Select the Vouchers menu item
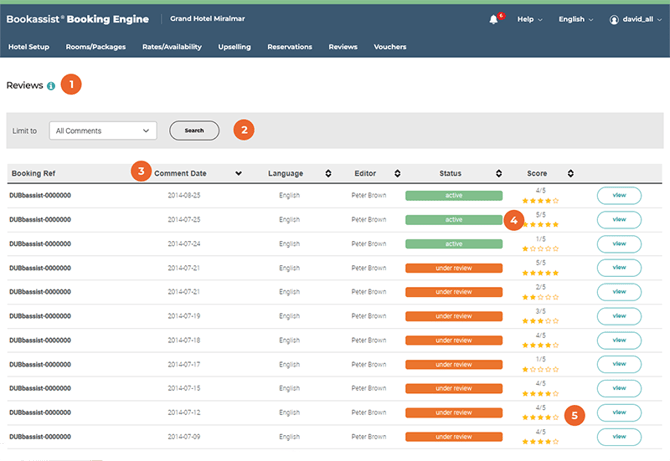This screenshot has height=461, width=670. (x=390, y=47)
